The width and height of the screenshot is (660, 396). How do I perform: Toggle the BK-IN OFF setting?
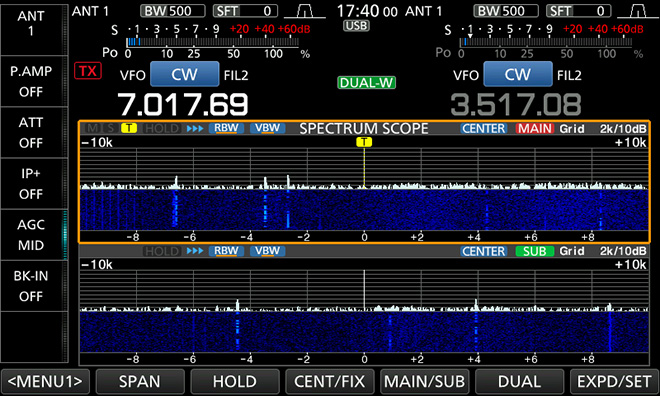coord(31,286)
